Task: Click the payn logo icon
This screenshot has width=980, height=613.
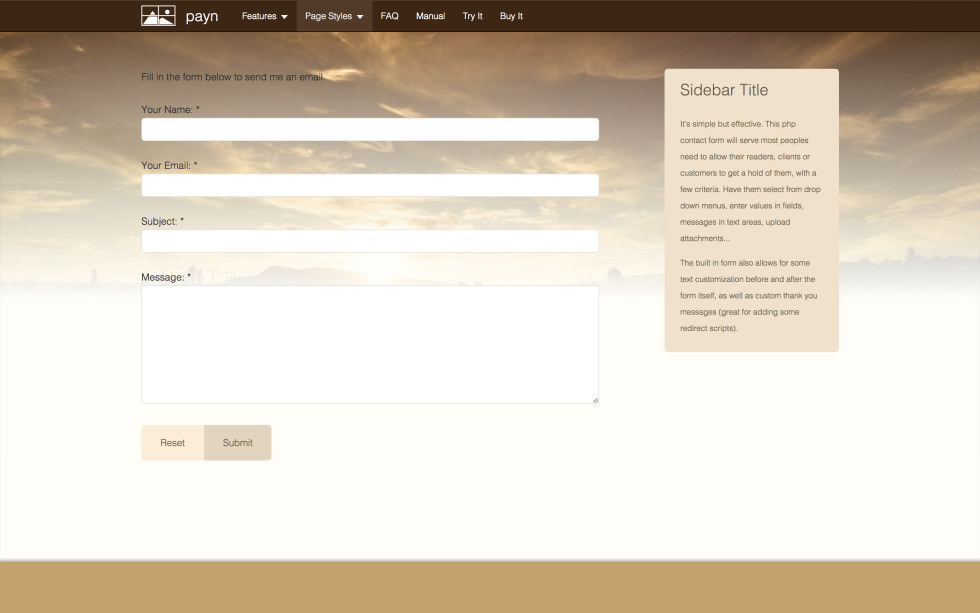Action: coord(158,16)
